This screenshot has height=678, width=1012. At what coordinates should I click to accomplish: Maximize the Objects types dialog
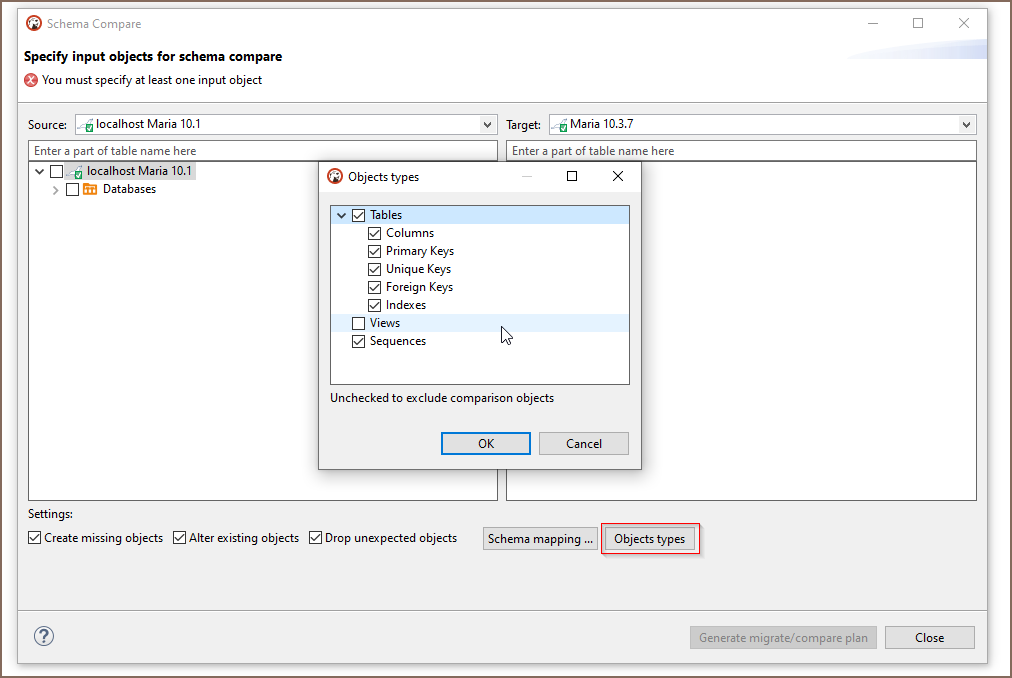[x=572, y=176]
